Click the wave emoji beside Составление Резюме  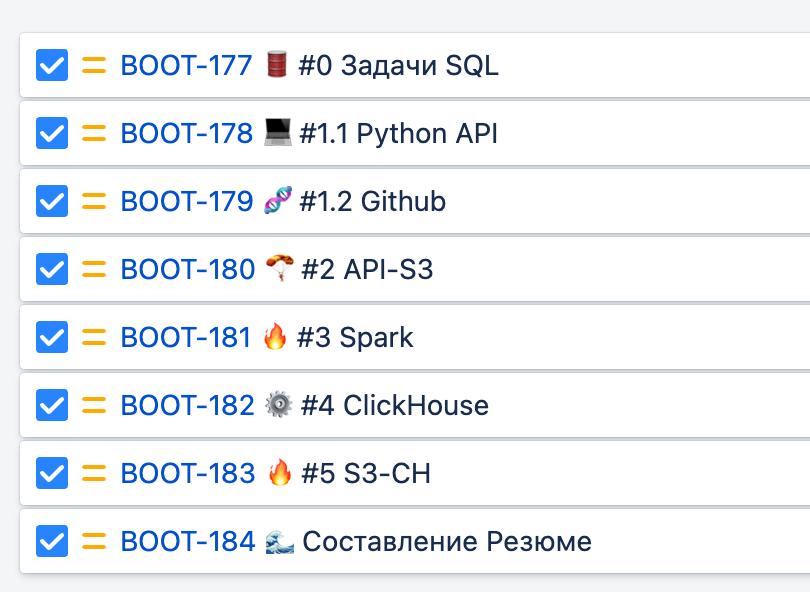(279, 542)
